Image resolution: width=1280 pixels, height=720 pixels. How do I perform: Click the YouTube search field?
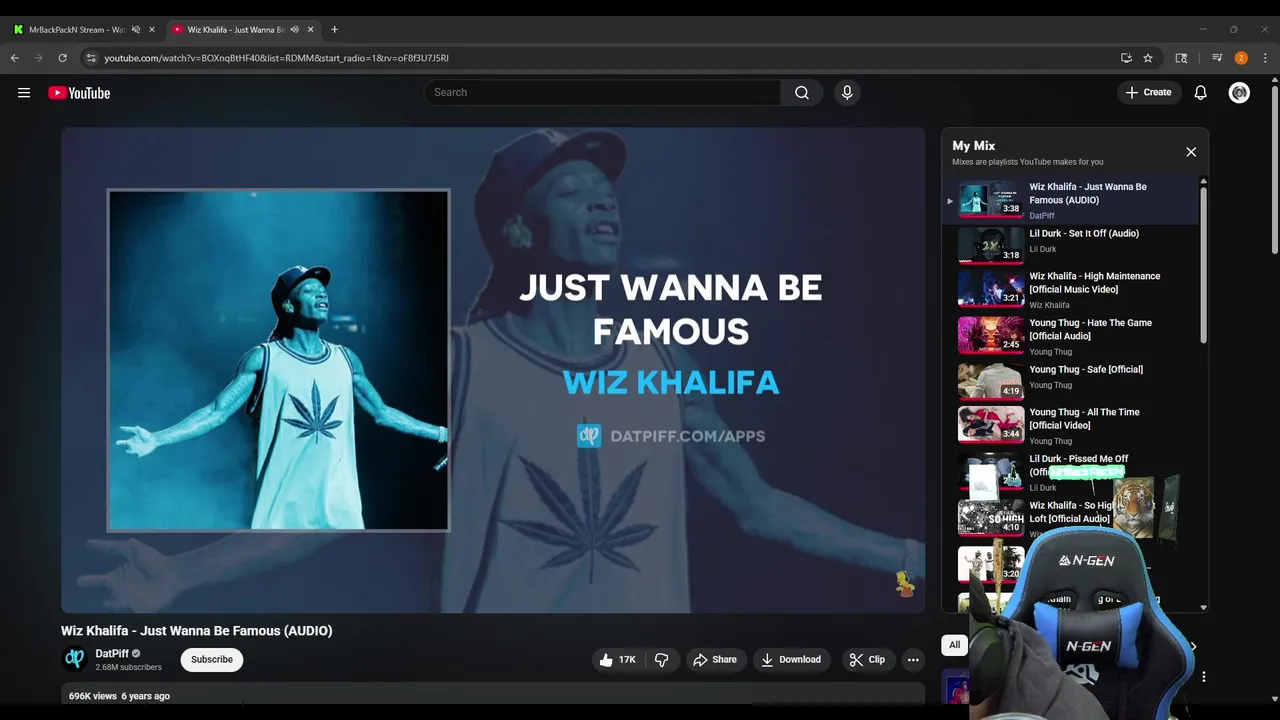pyautogui.click(x=602, y=93)
